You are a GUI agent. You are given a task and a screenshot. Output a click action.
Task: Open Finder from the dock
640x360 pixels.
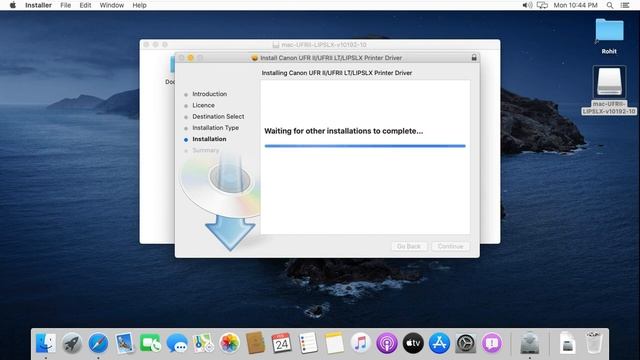[x=46, y=343]
